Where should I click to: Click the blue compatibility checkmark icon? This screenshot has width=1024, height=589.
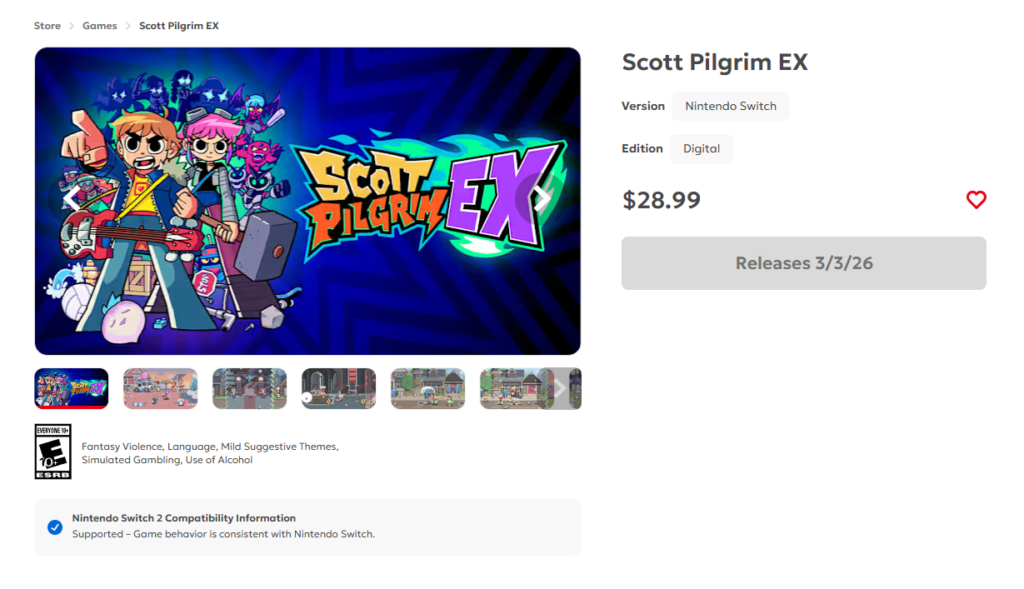pyautogui.click(x=55, y=527)
